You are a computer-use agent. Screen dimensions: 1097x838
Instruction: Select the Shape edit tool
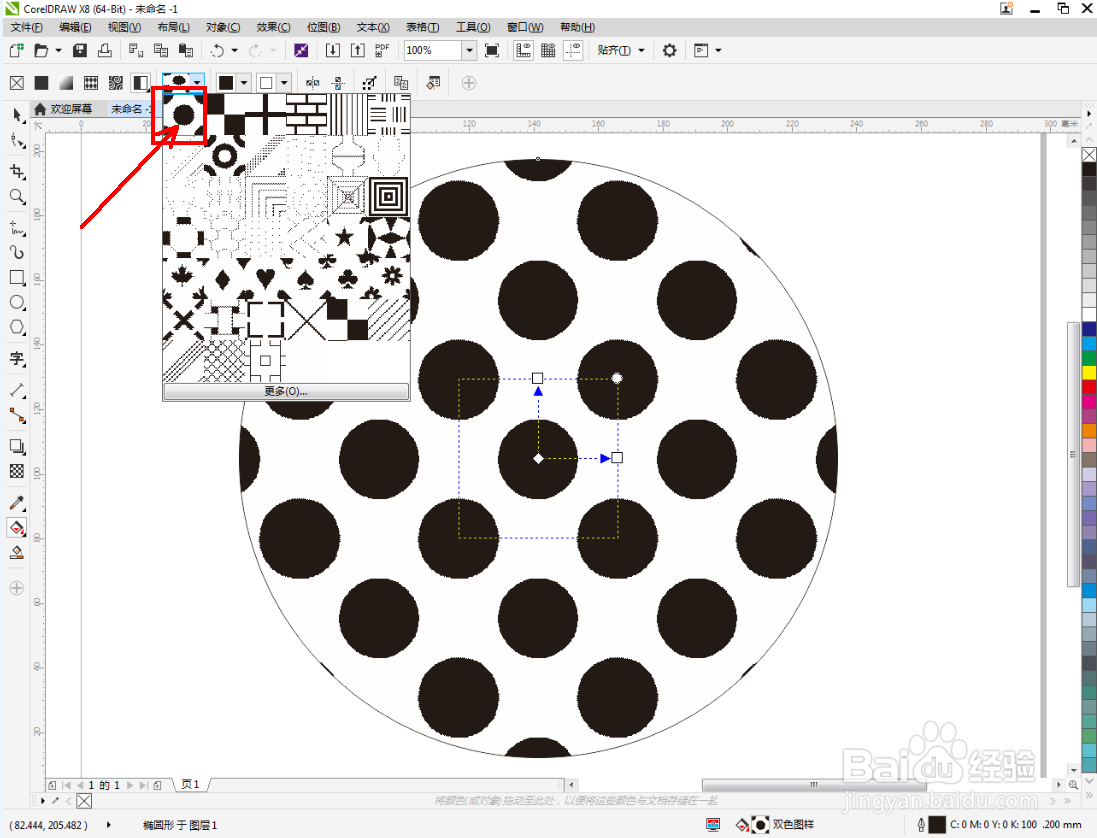coord(17,141)
